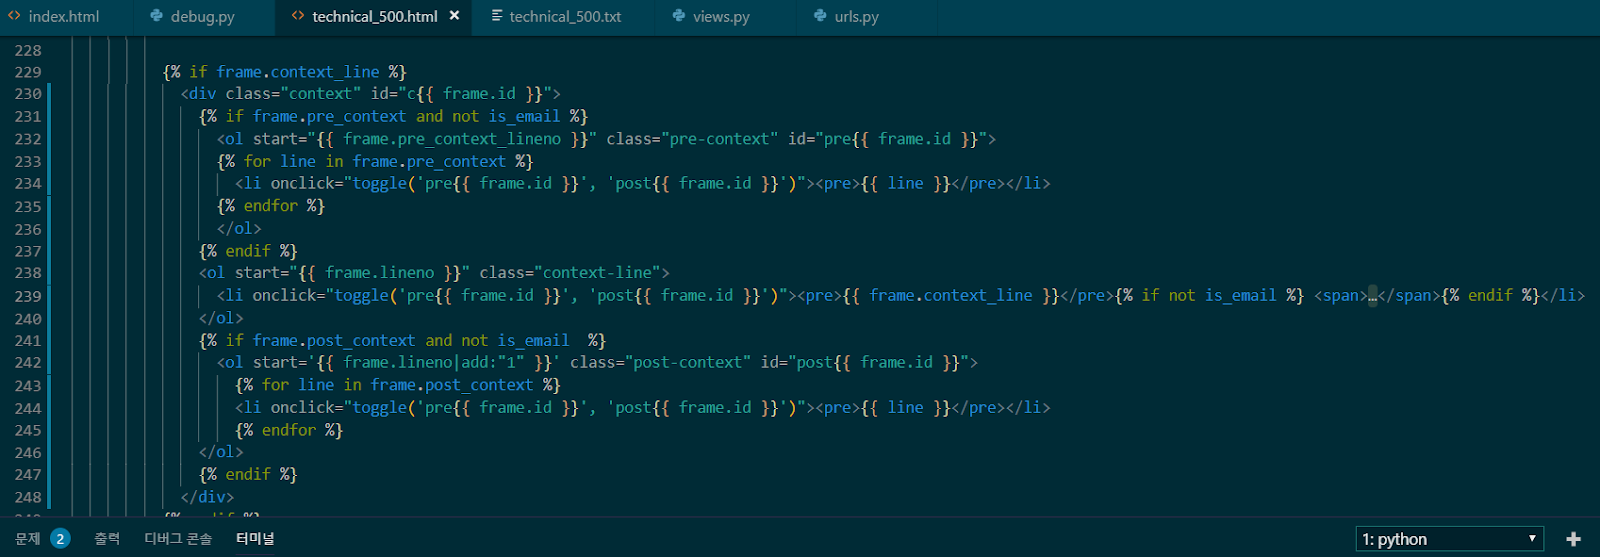Screen dimensions: 1600x557
Task: Add a new terminal with the plus icon
Action: (x=1573, y=539)
